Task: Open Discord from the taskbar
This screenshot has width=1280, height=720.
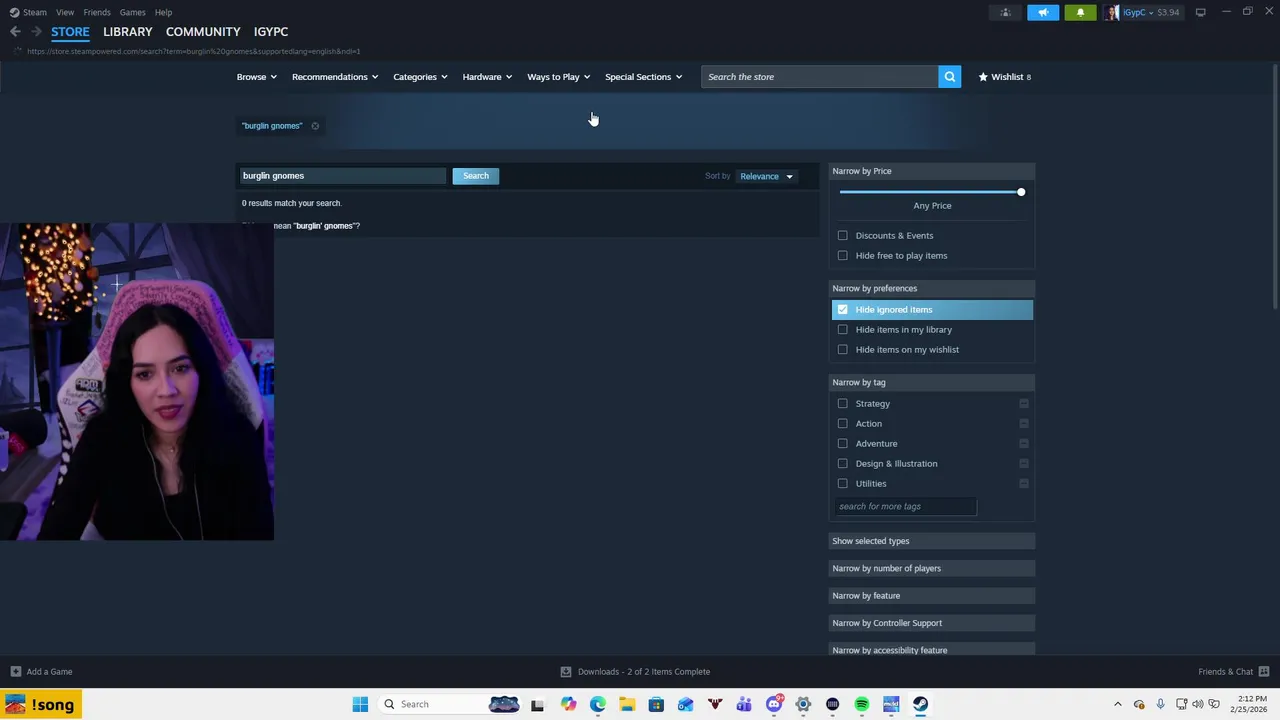Action: 773,704
